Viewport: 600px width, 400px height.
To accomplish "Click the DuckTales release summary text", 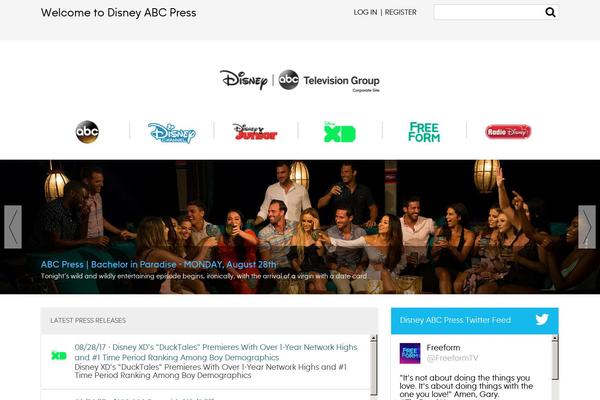I will click(x=210, y=371).
